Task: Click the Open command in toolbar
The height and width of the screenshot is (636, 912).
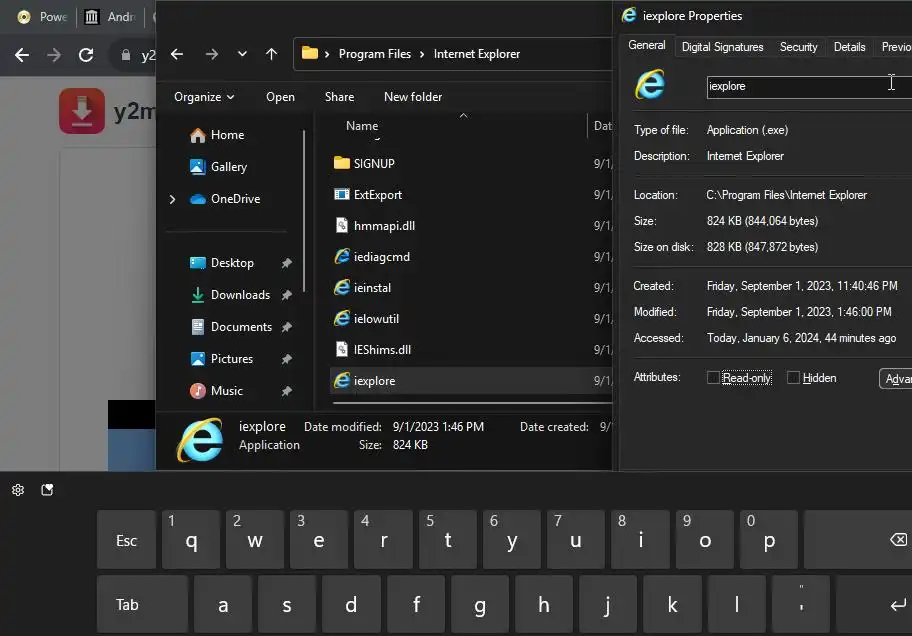Action: 280,97
